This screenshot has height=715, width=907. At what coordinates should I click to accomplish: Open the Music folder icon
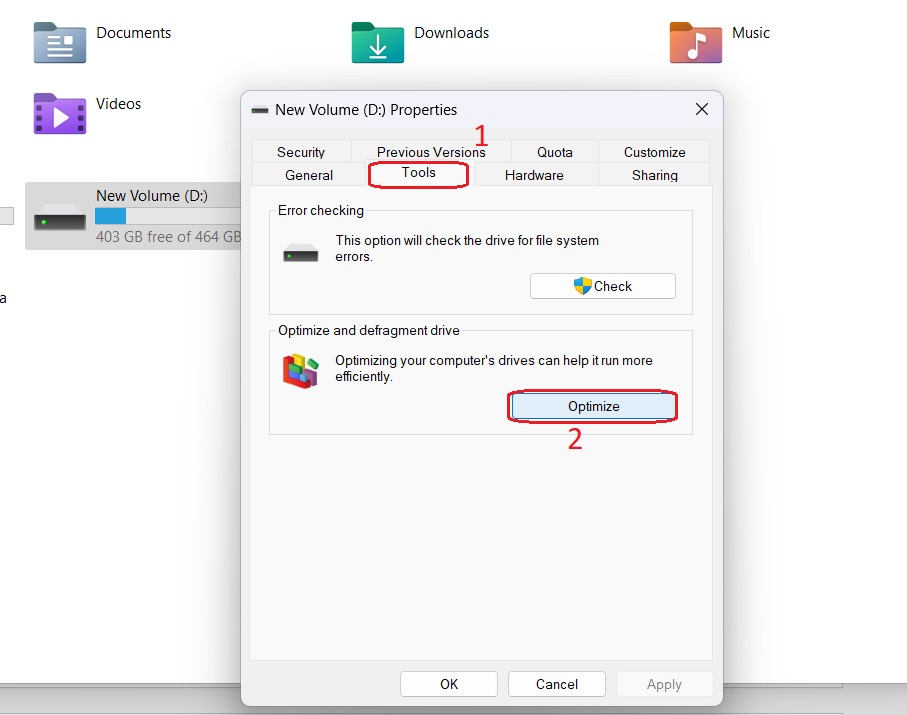[x=695, y=42]
